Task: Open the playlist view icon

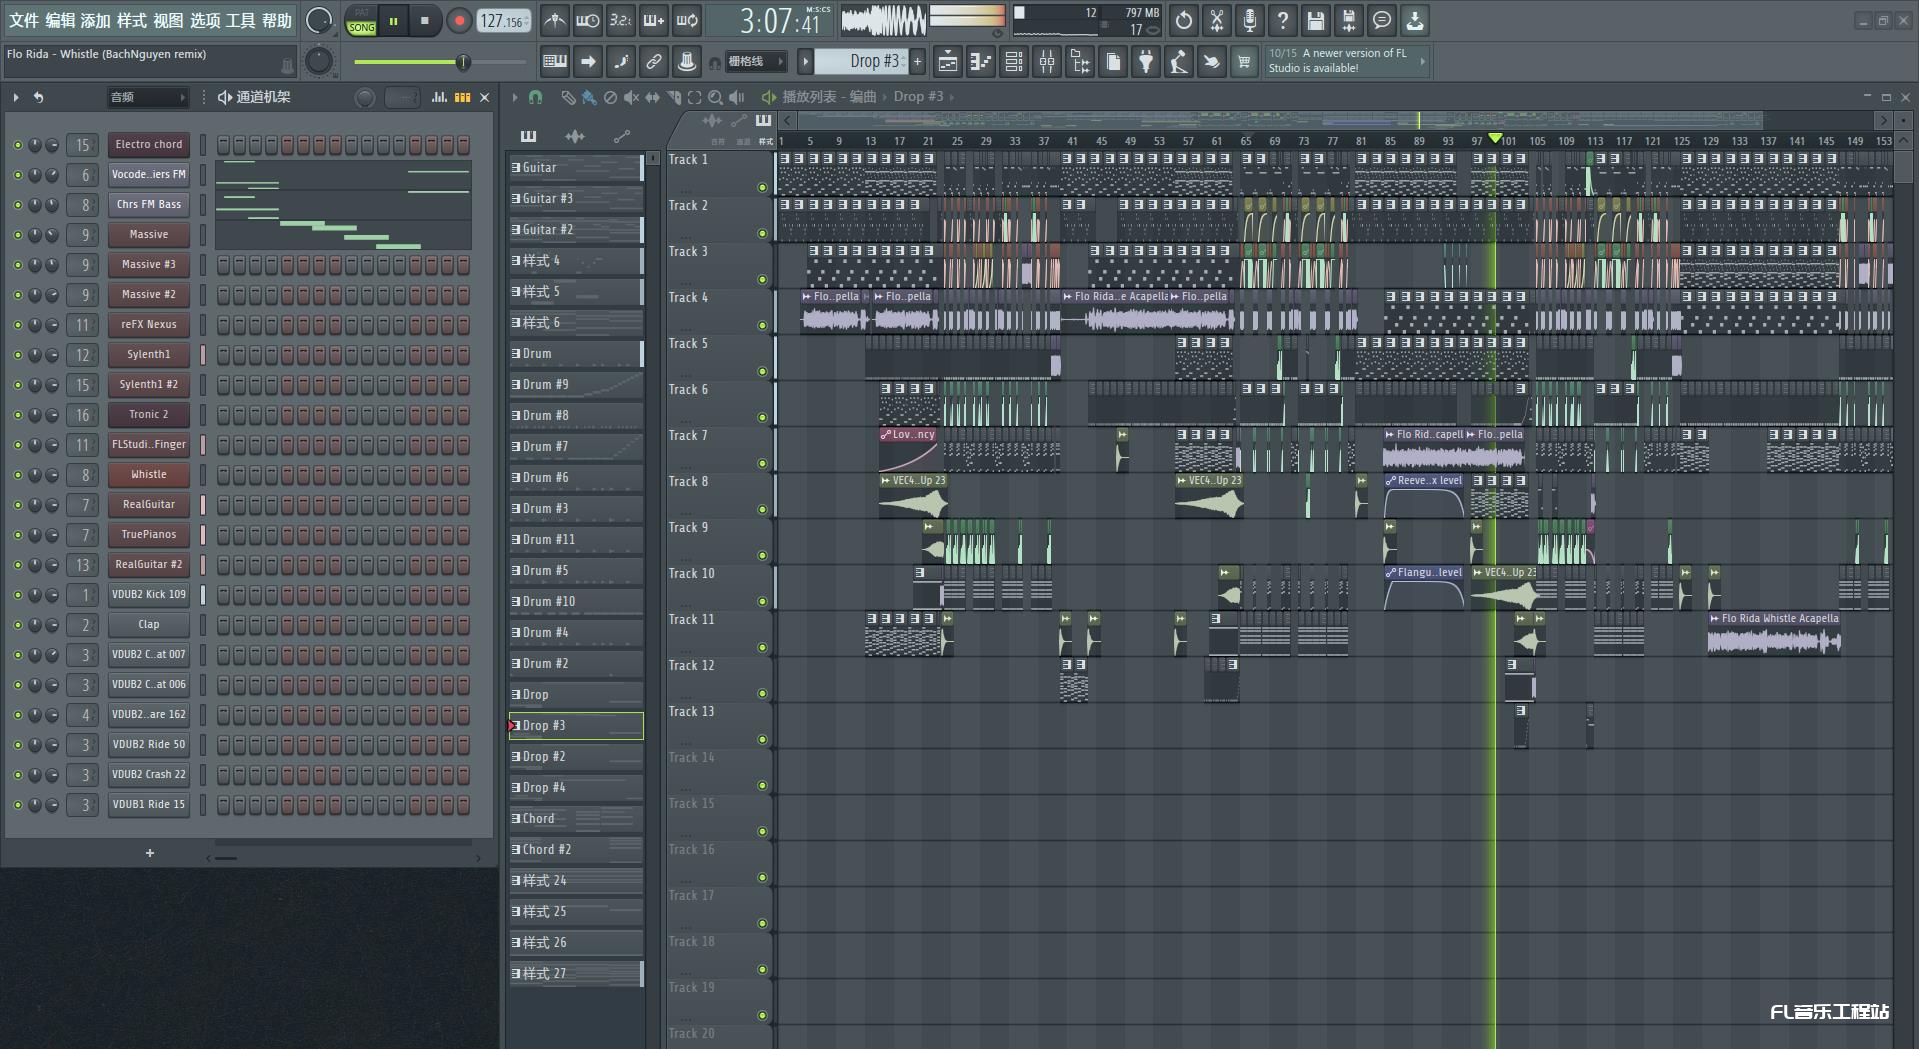Action: click(x=948, y=62)
